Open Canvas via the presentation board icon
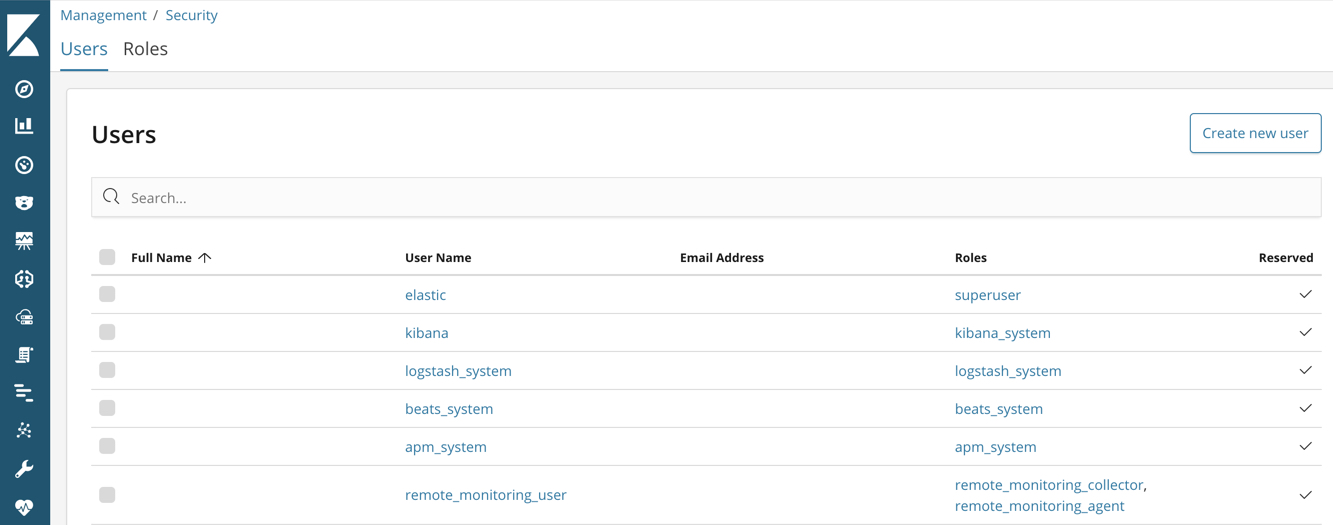Screen dimensions: 1333x525 click(x=24, y=241)
